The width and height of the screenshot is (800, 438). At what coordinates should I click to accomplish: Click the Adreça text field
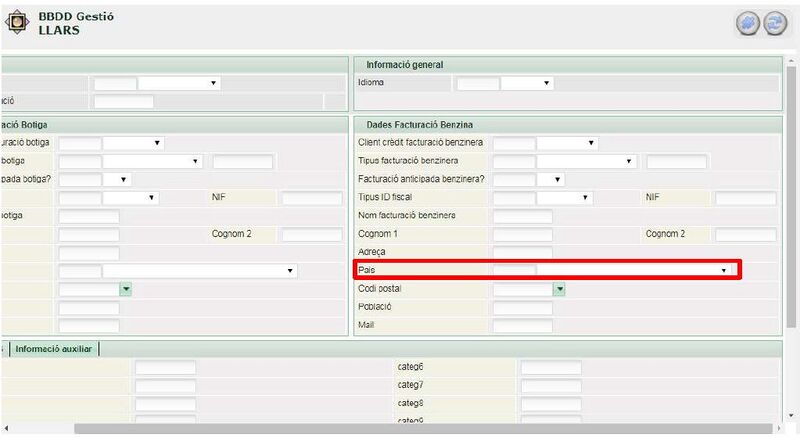[x=522, y=252]
